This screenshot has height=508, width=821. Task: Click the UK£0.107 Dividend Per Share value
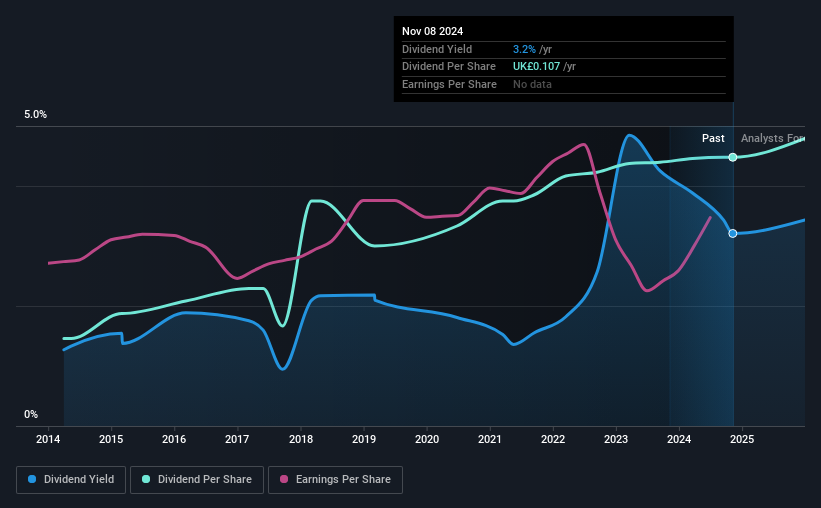pyautogui.click(x=536, y=67)
